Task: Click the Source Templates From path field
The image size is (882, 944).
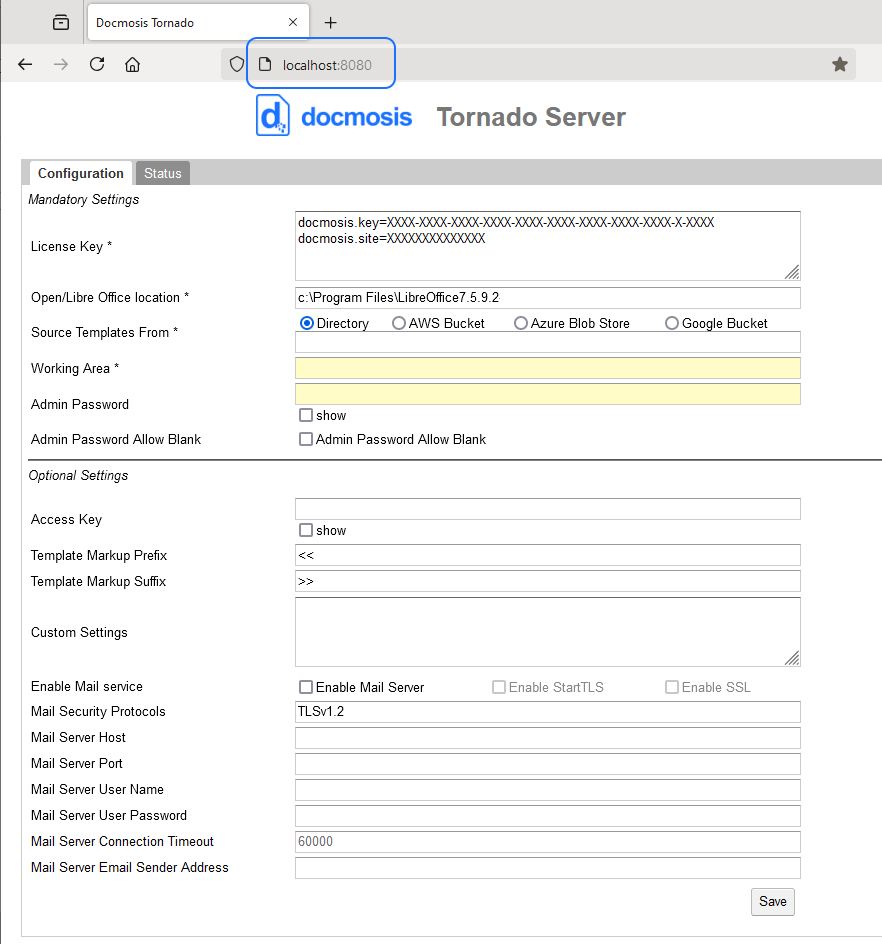Action: (x=547, y=342)
